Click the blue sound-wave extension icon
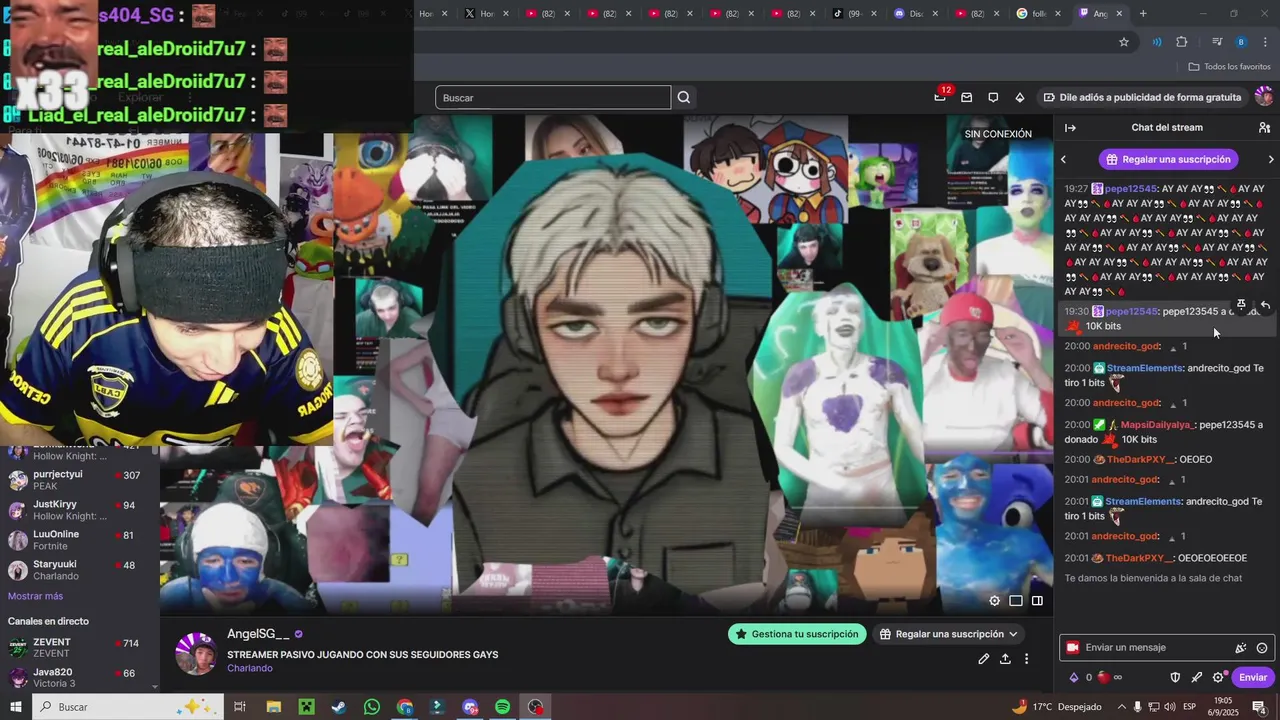The width and height of the screenshot is (1280, 720). (x=1157, y=42)
